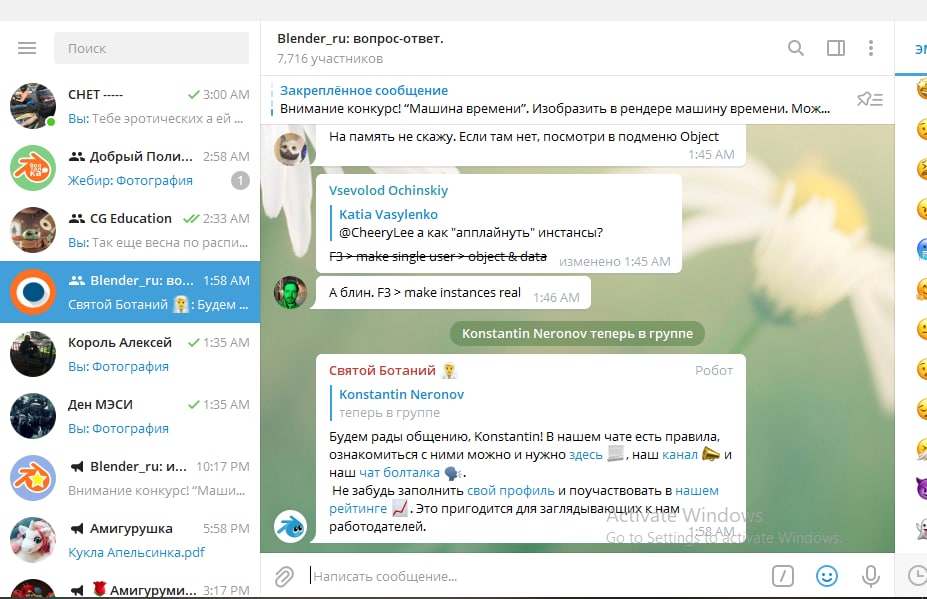Open the чат болталка link

point(400,472)
